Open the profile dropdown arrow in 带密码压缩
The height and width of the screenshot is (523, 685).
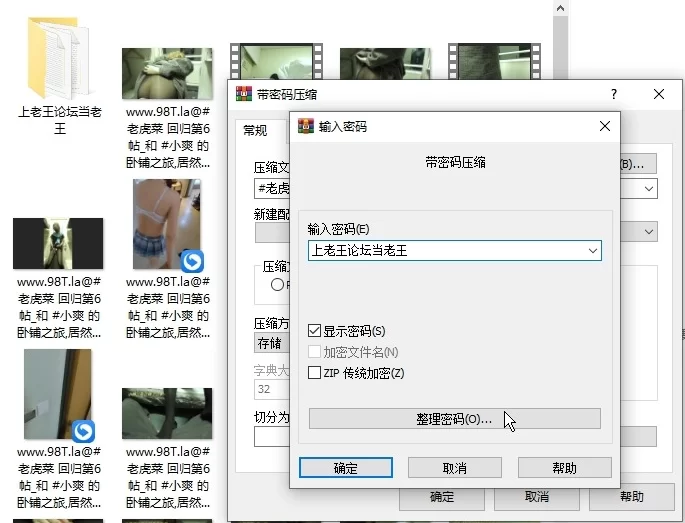coord(649,232)
